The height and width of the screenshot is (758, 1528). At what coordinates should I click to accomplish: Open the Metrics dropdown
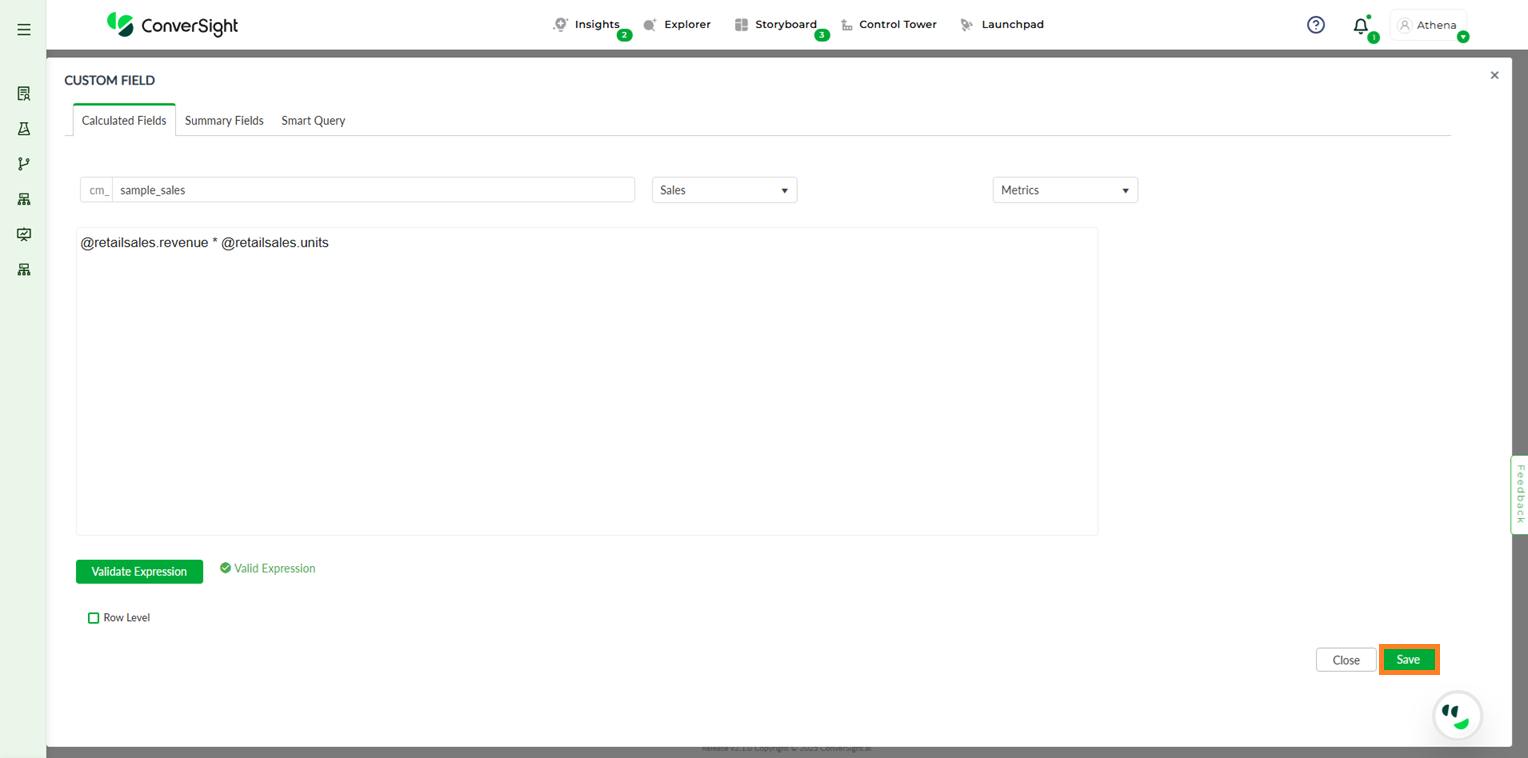[1064, 190]
